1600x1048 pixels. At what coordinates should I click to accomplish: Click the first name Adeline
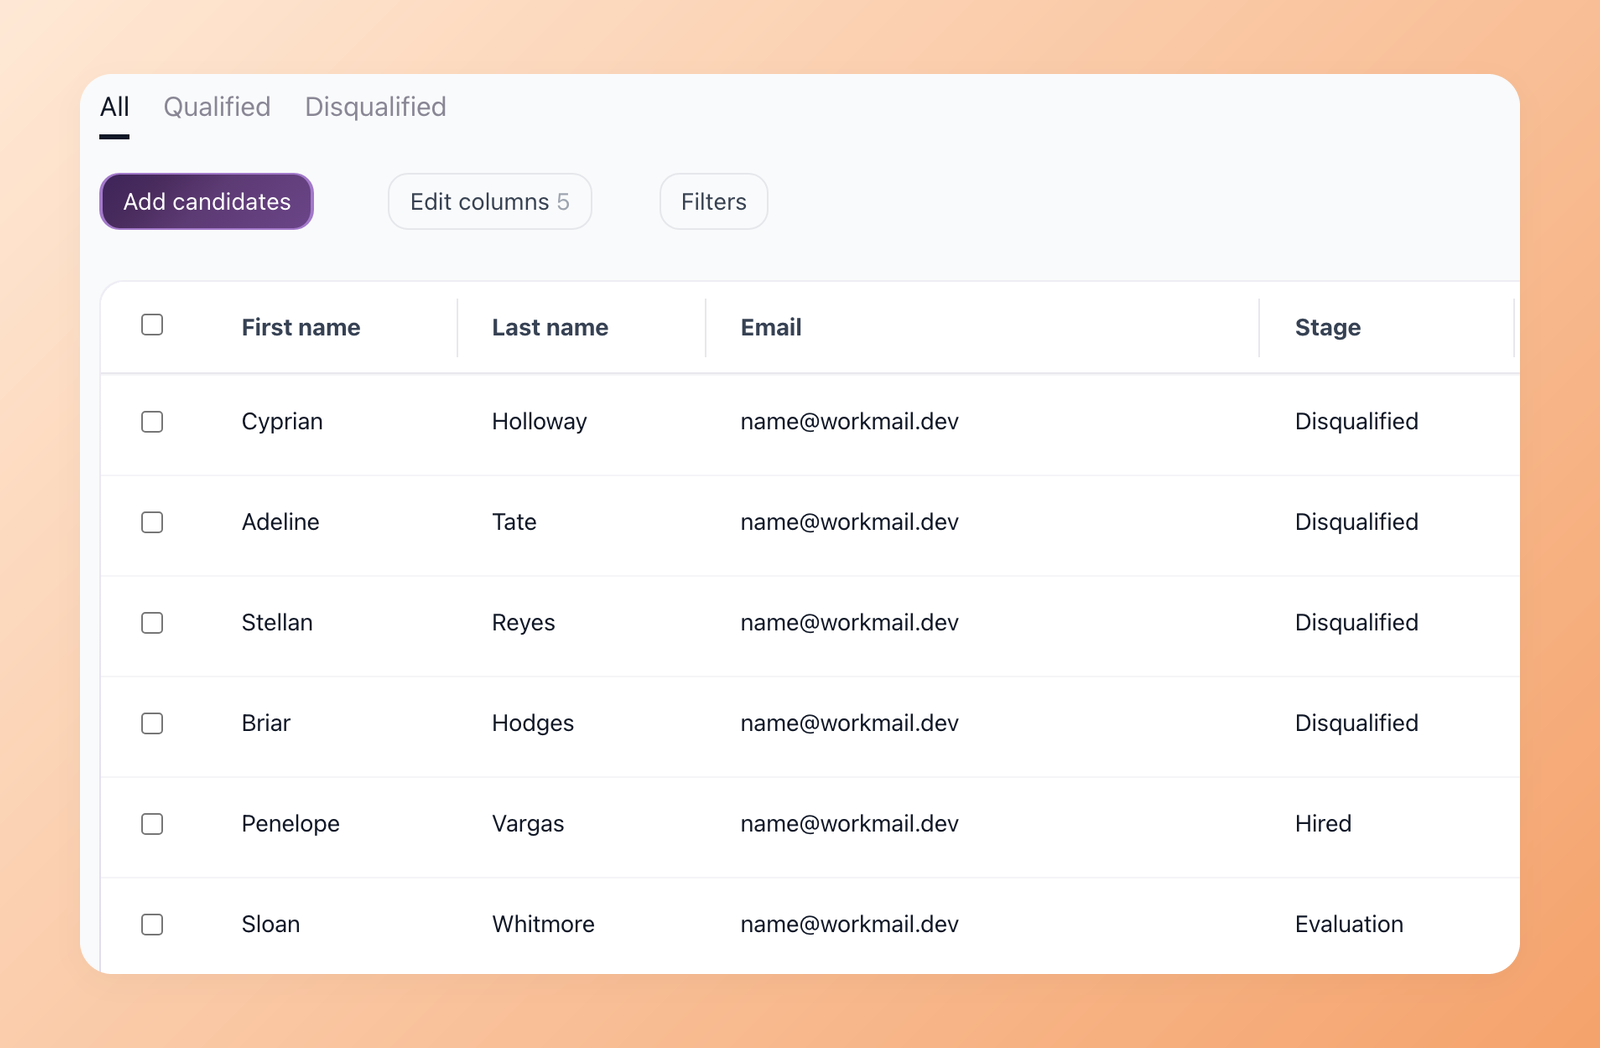[x=281, y=522]
